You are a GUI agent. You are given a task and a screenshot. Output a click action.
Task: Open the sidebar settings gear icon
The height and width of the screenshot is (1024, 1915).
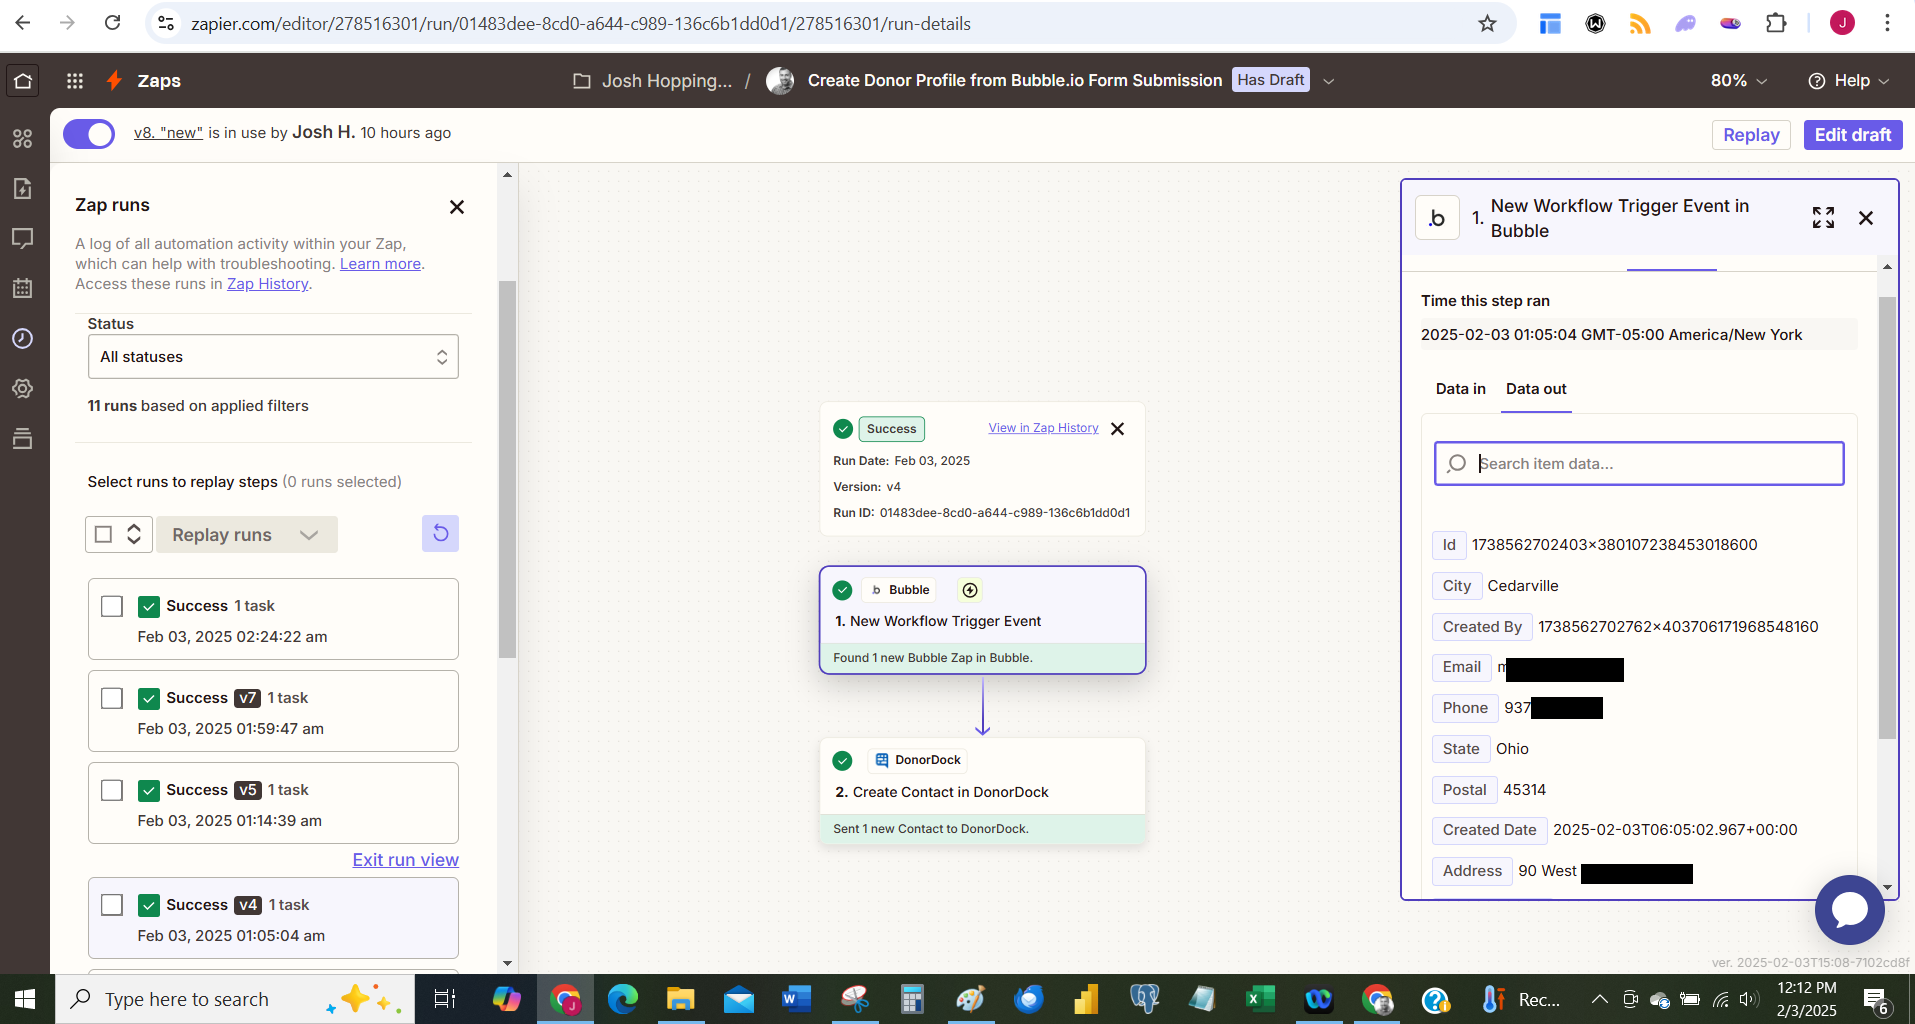[22, 388]
